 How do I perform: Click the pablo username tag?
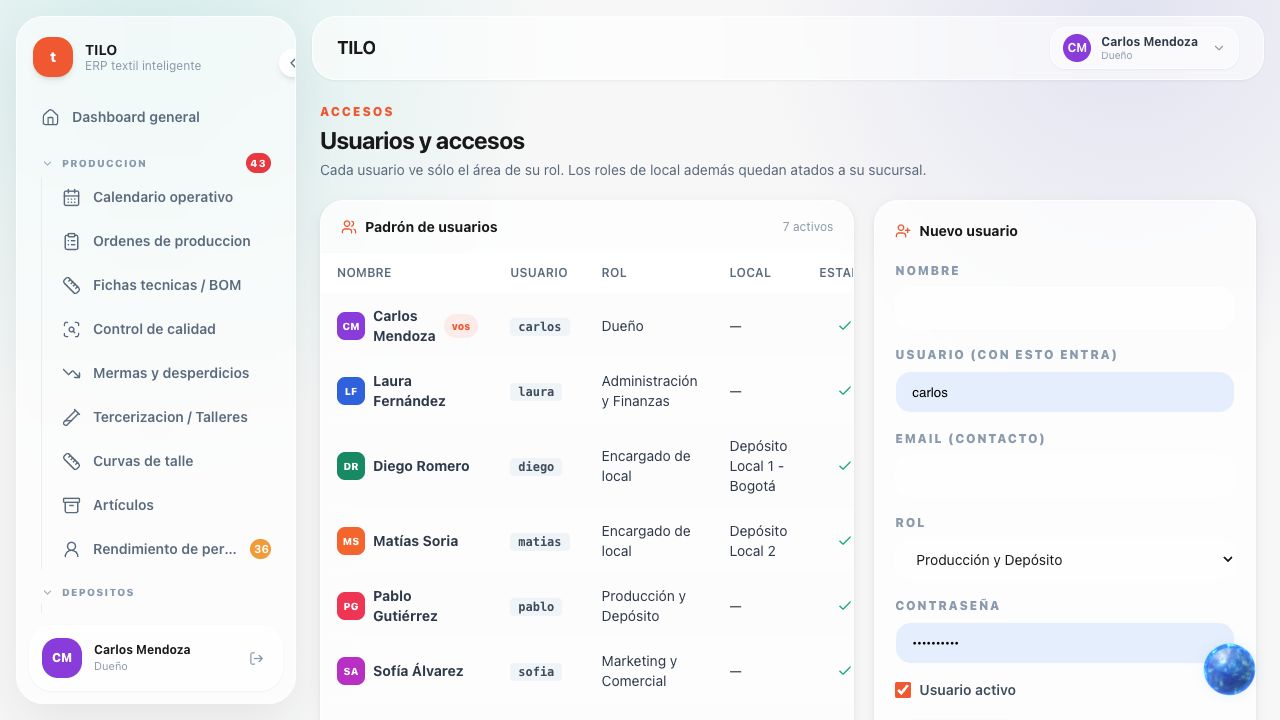coord(536,607)
